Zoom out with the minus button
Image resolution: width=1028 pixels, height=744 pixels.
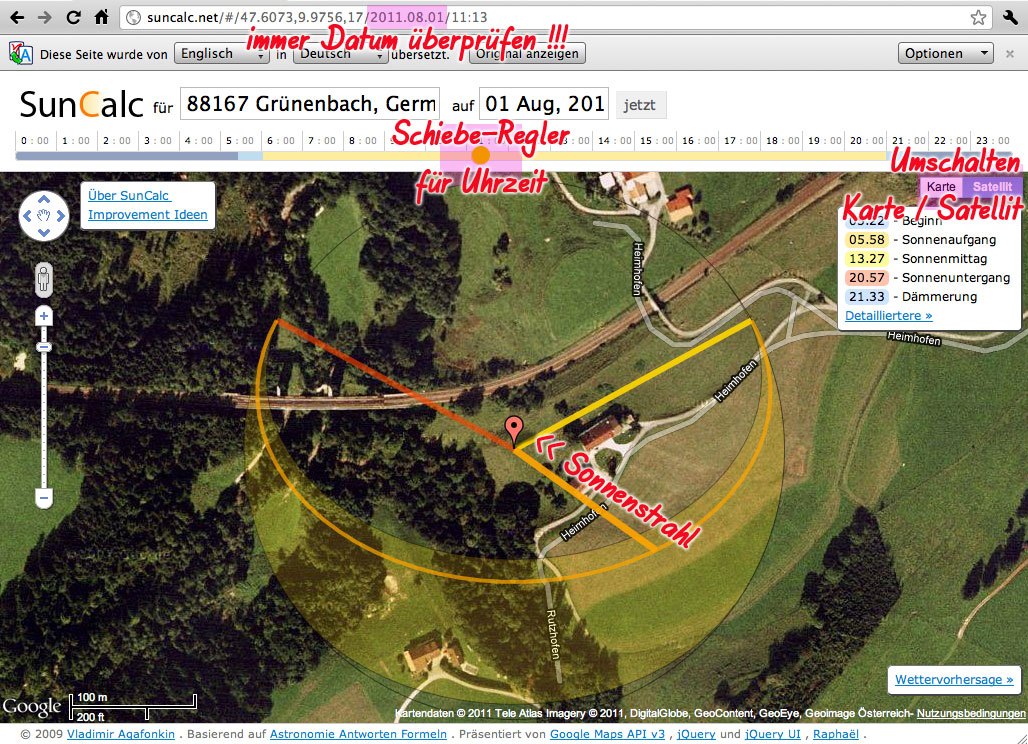[x=44, y=498]
